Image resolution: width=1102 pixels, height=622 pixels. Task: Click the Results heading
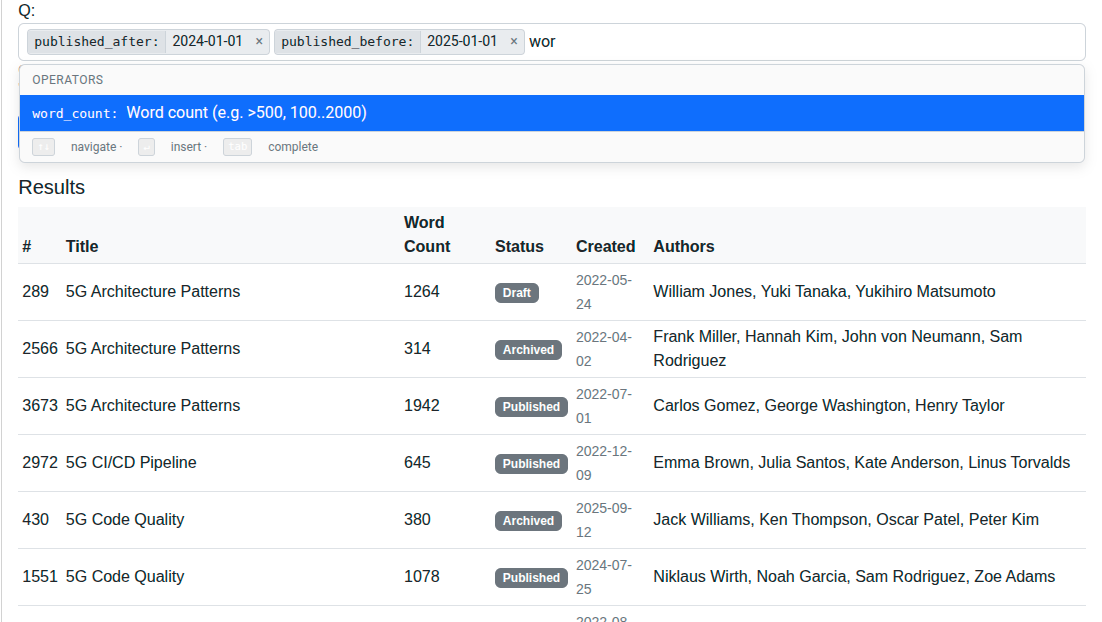tap(51, 187)
